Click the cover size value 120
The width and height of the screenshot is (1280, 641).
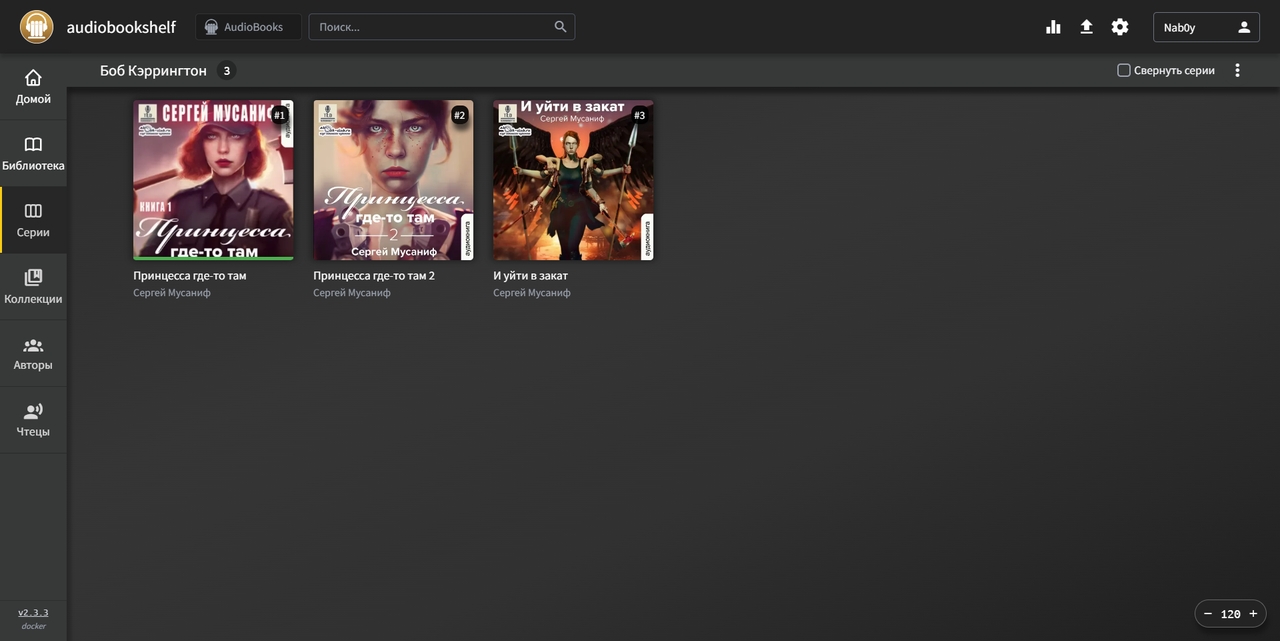click(1231, 614)
